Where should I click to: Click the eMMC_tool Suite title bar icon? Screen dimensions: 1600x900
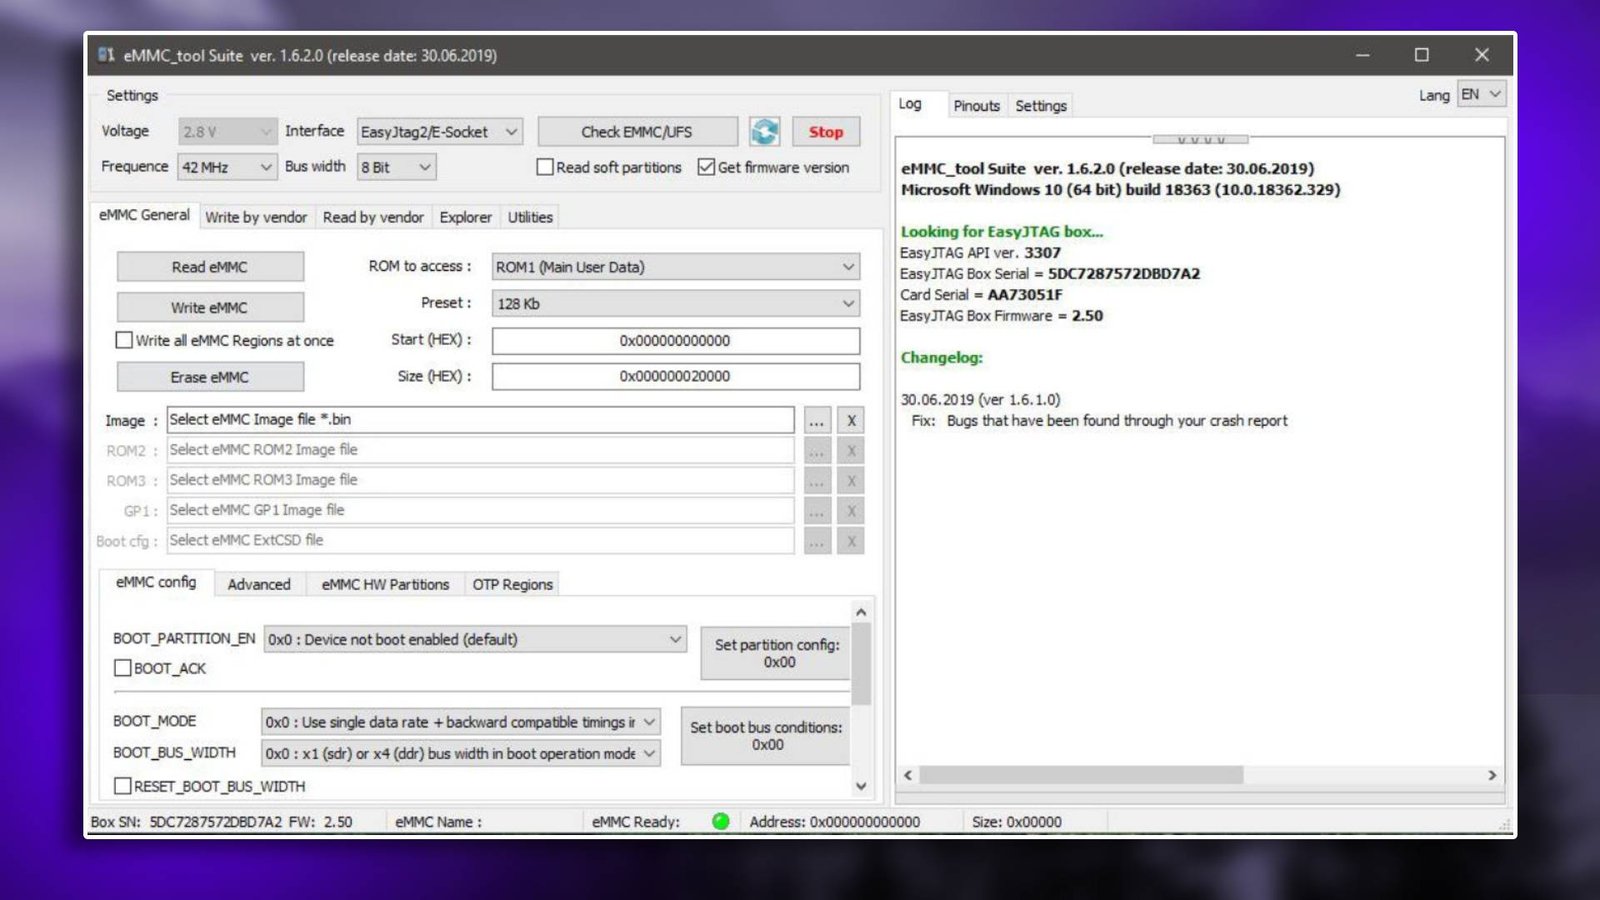point(107,56)
